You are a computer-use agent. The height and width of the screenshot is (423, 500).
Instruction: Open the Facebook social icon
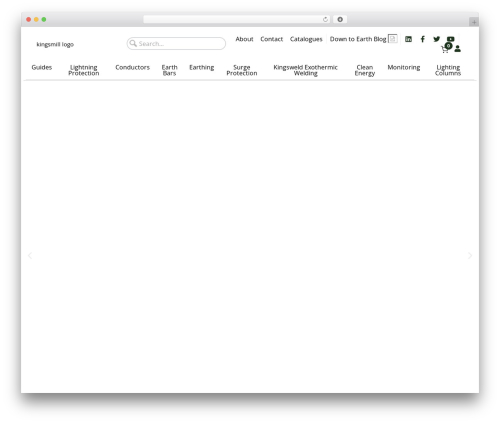(x=422, y=39)
